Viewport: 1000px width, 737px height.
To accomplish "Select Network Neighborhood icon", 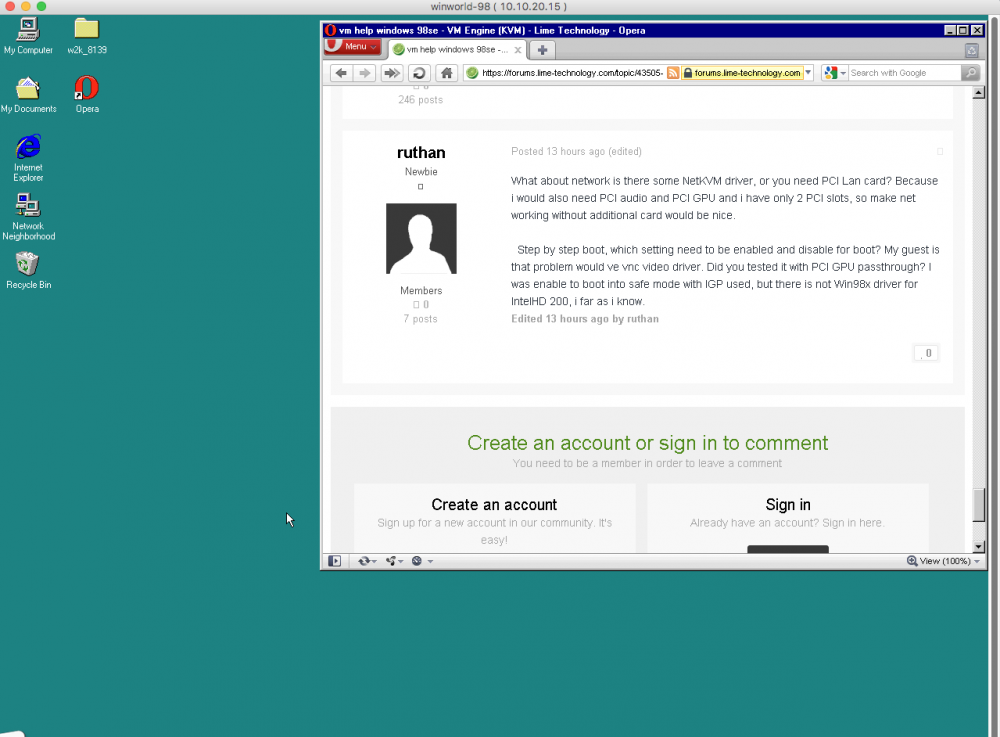I will pos(28,217).
